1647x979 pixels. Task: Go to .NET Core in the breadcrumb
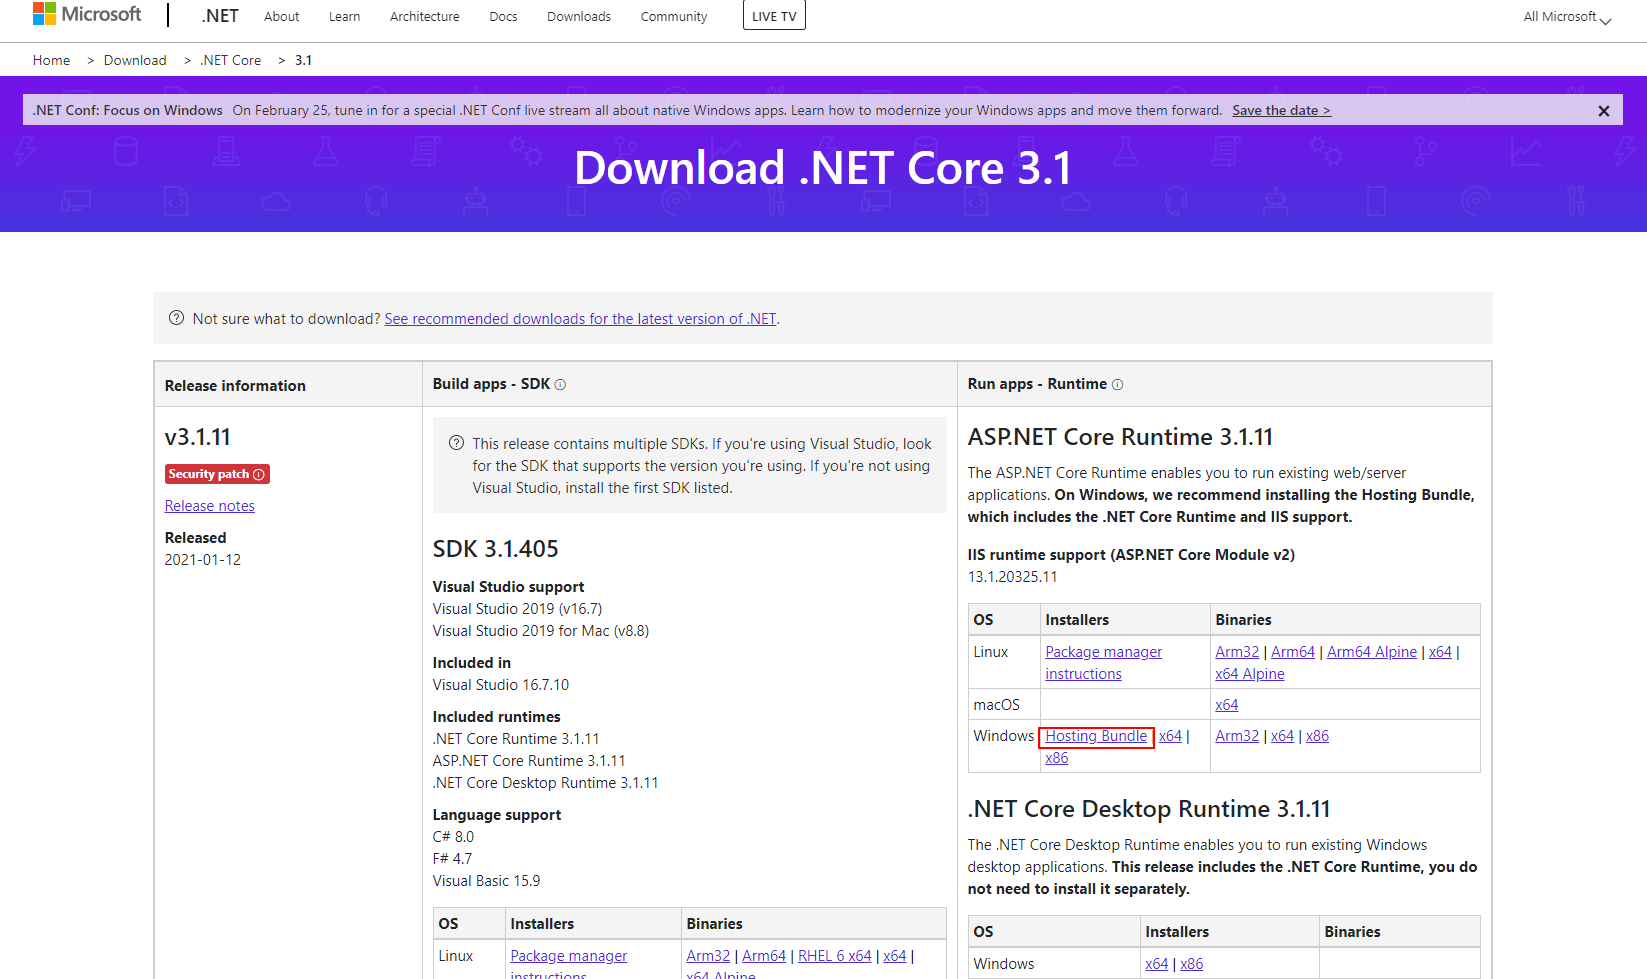tap(231, 60)
